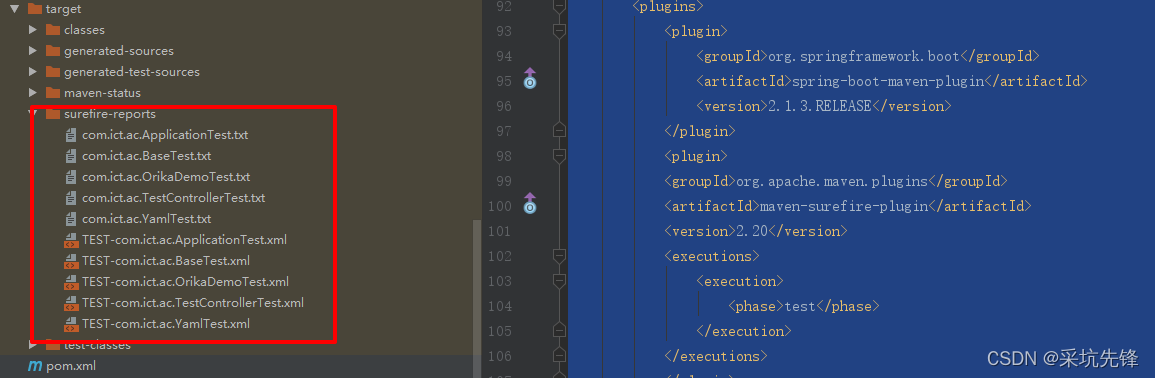1155x378 pixels.
Task: Click XML icon of TEST-com.ict.ac.OrikaDemoTest.xml
Action: tap(71, 281)
